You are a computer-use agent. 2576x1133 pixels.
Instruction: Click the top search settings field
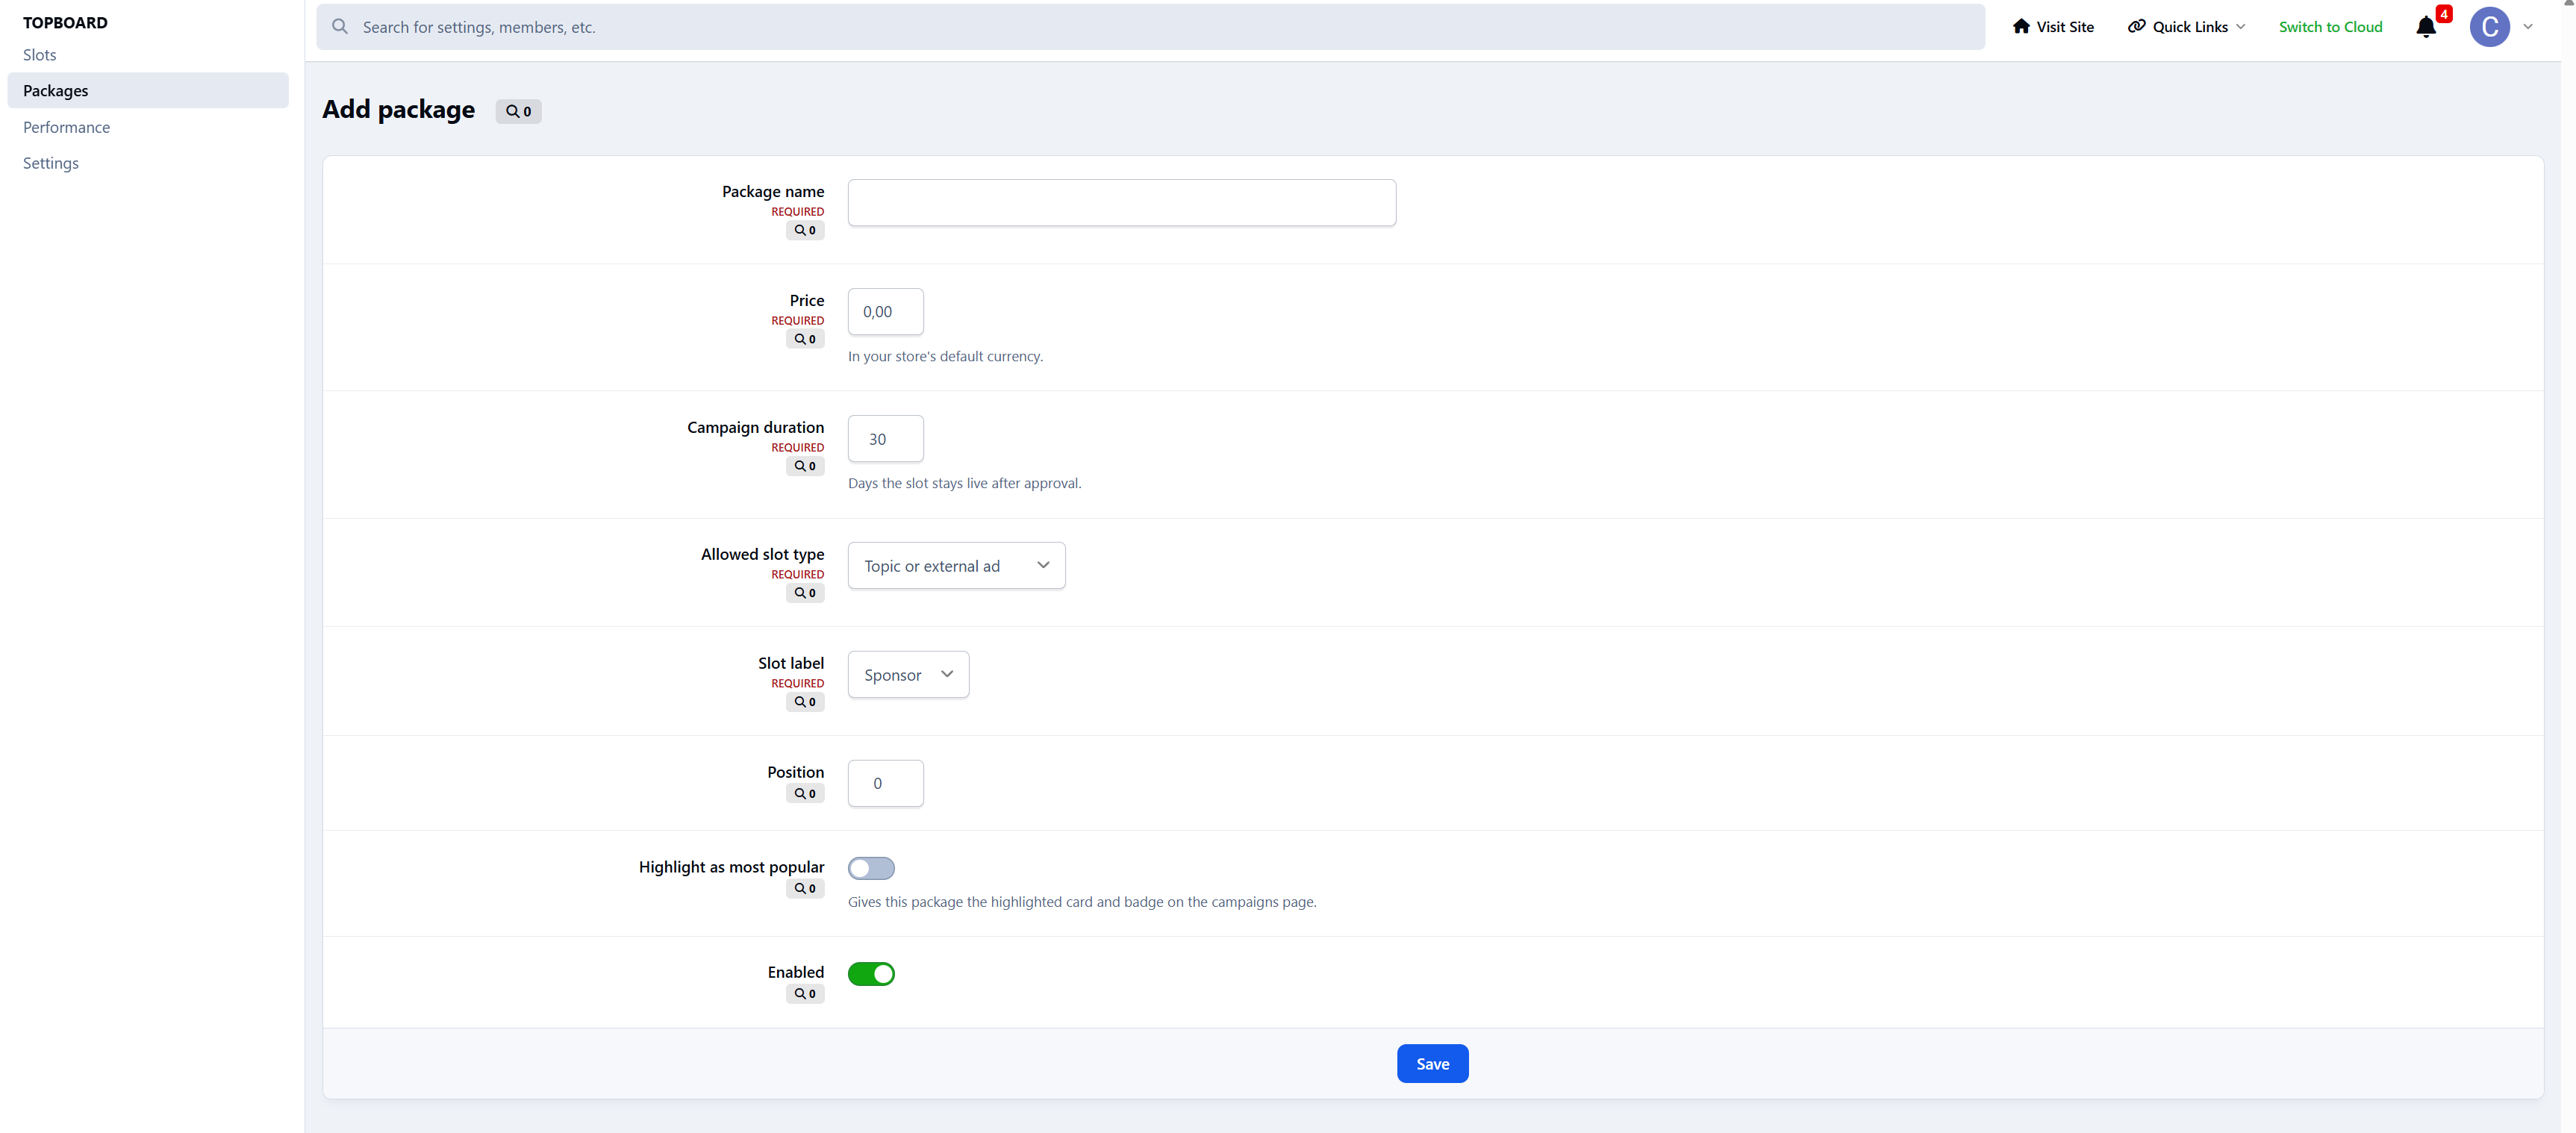pos(1150,27)
